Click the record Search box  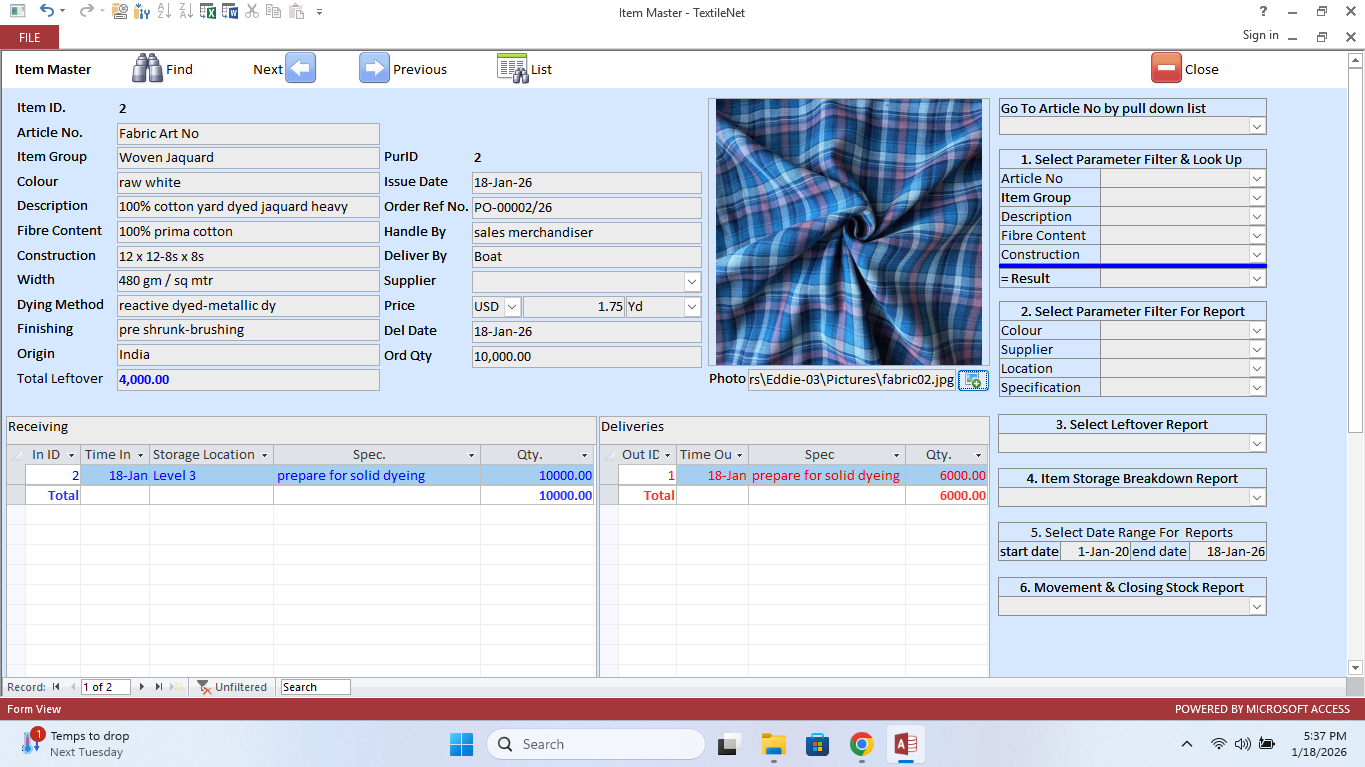click(x=315, y=687)
